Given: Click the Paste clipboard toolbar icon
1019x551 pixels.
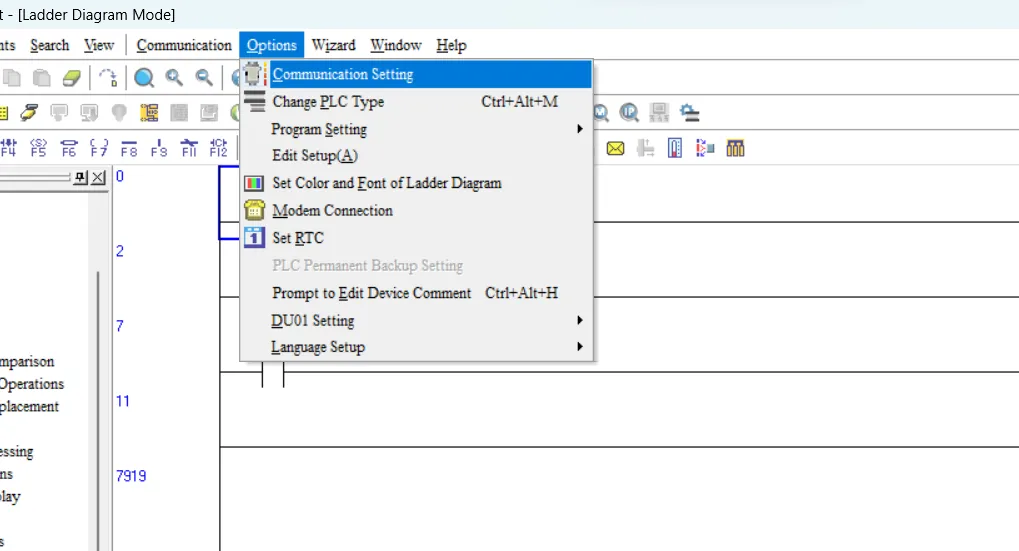Looking at the screenshot, I should [42, 78].
